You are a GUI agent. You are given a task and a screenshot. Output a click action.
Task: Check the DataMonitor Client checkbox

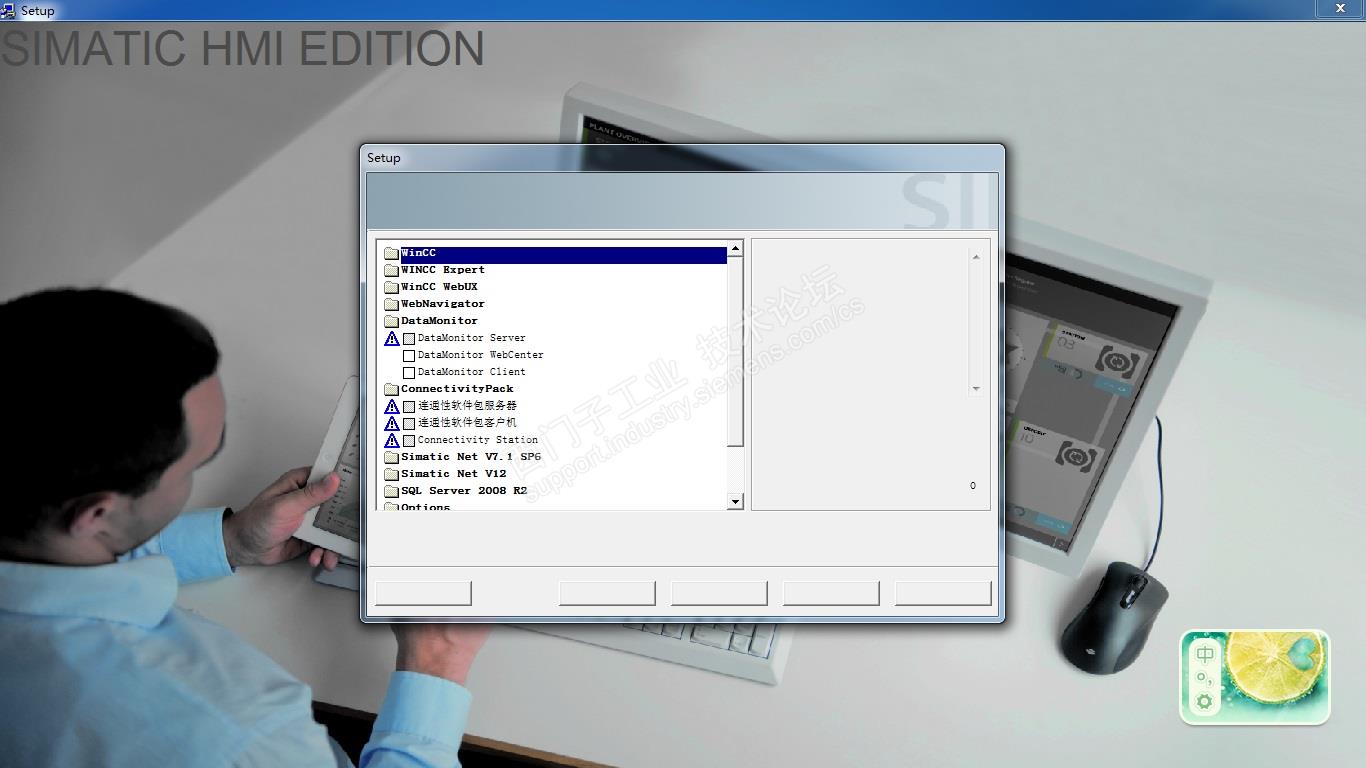[409, 373]
